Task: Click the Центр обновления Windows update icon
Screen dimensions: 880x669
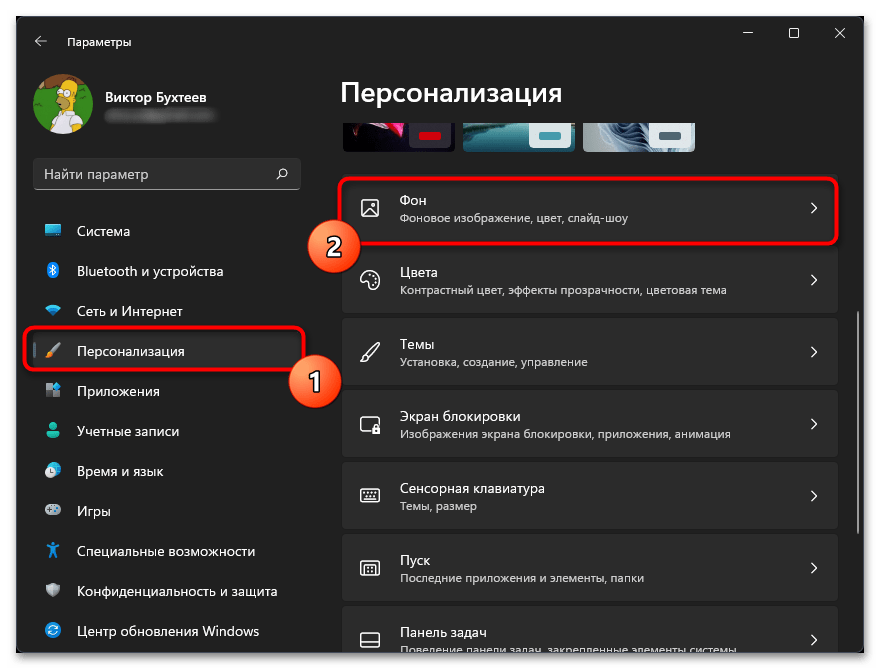Action: point(53,631)
